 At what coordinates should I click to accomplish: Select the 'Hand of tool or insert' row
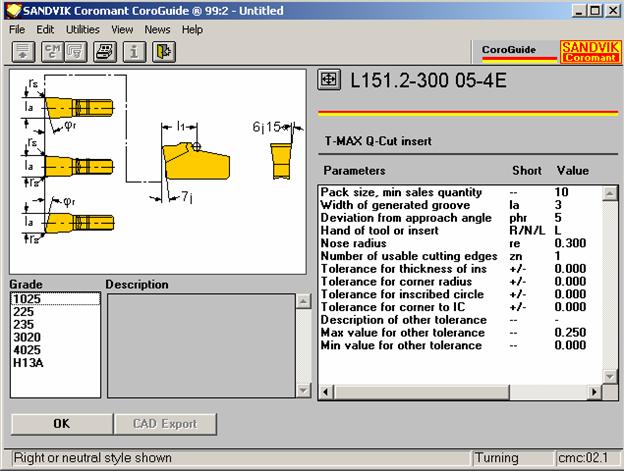pyautogui.click(x=460, y=230)
